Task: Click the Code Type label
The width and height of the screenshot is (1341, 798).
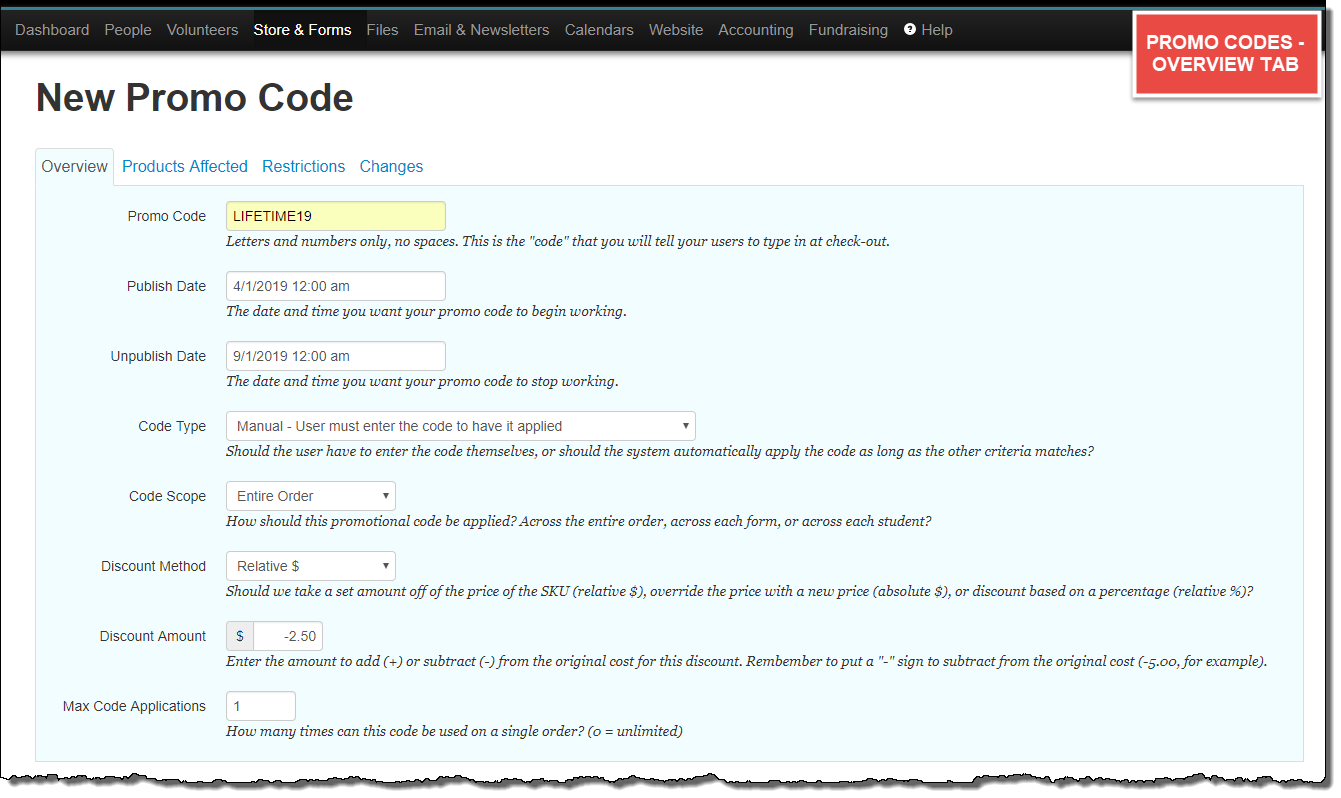Action: [172, 426]
